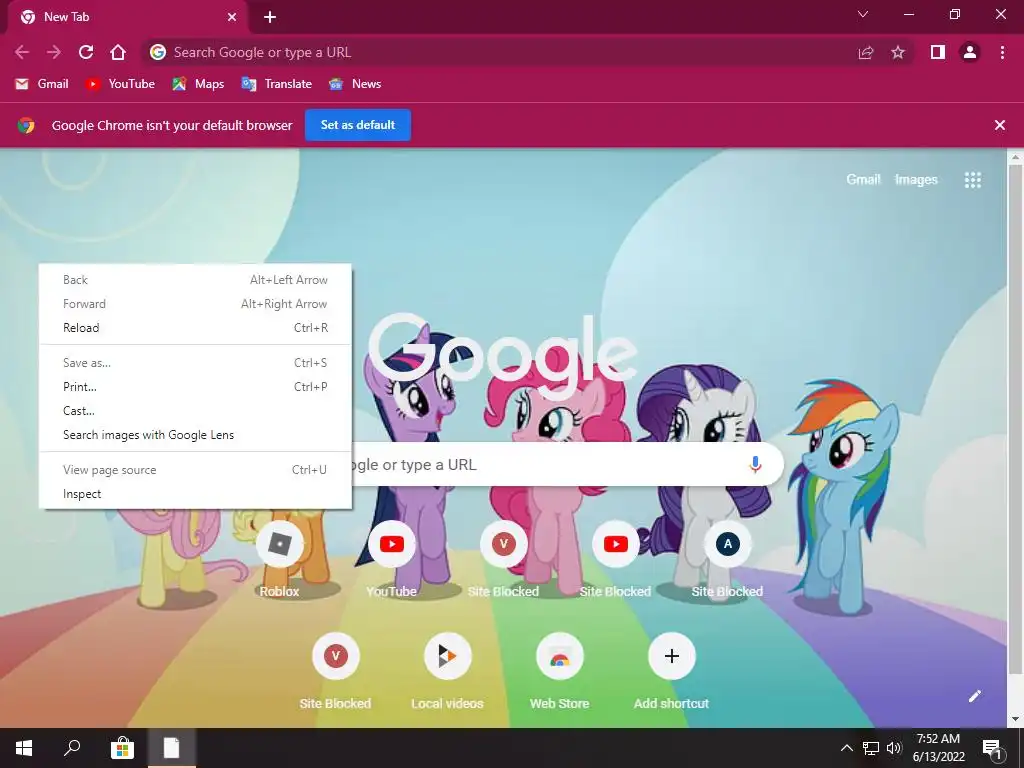Click the browser Back arrow button

pyautogui.click(x=22, y=52)
